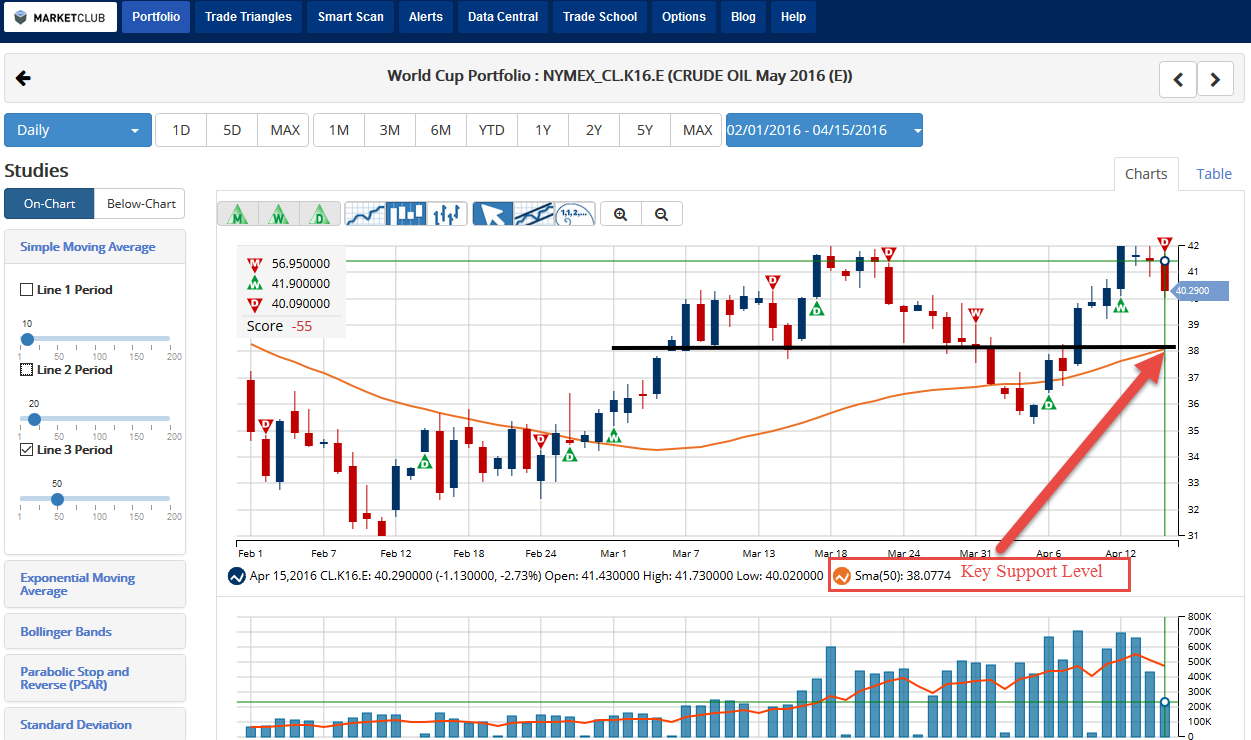Open the date range dropdown
Viewport: 1251px width, 740px height.
(x=824, y=130)
